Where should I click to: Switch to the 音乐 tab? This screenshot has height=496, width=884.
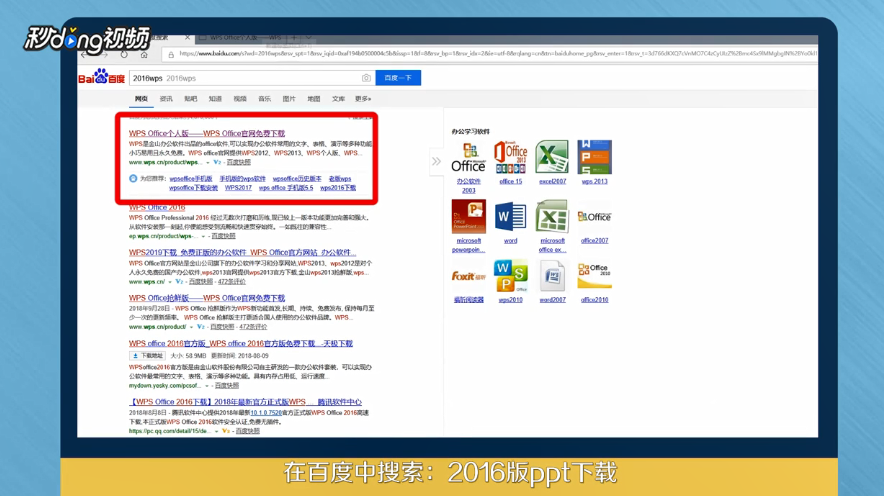point(264,99)
